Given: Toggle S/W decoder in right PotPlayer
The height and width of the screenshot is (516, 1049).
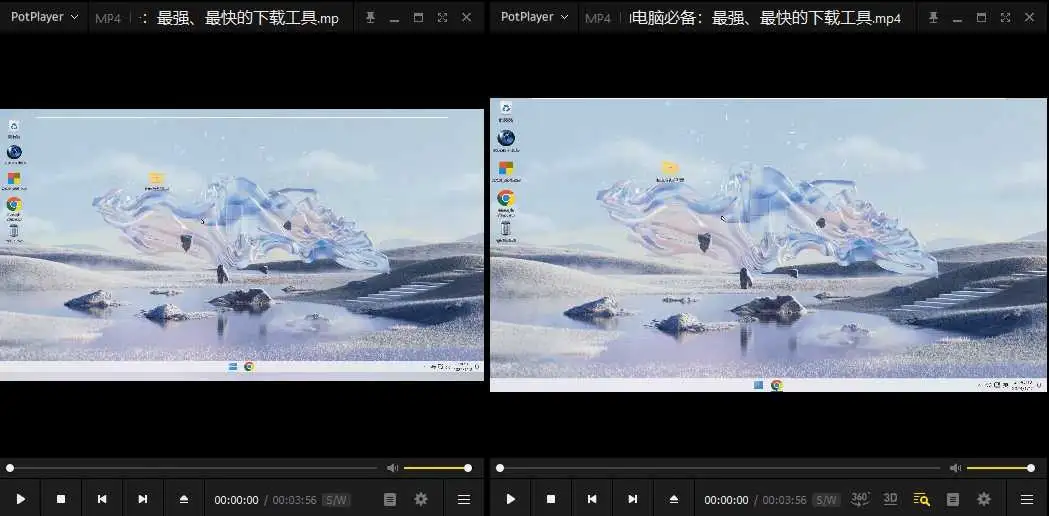Looking at the screenshot, I should (x=826, y=500).
